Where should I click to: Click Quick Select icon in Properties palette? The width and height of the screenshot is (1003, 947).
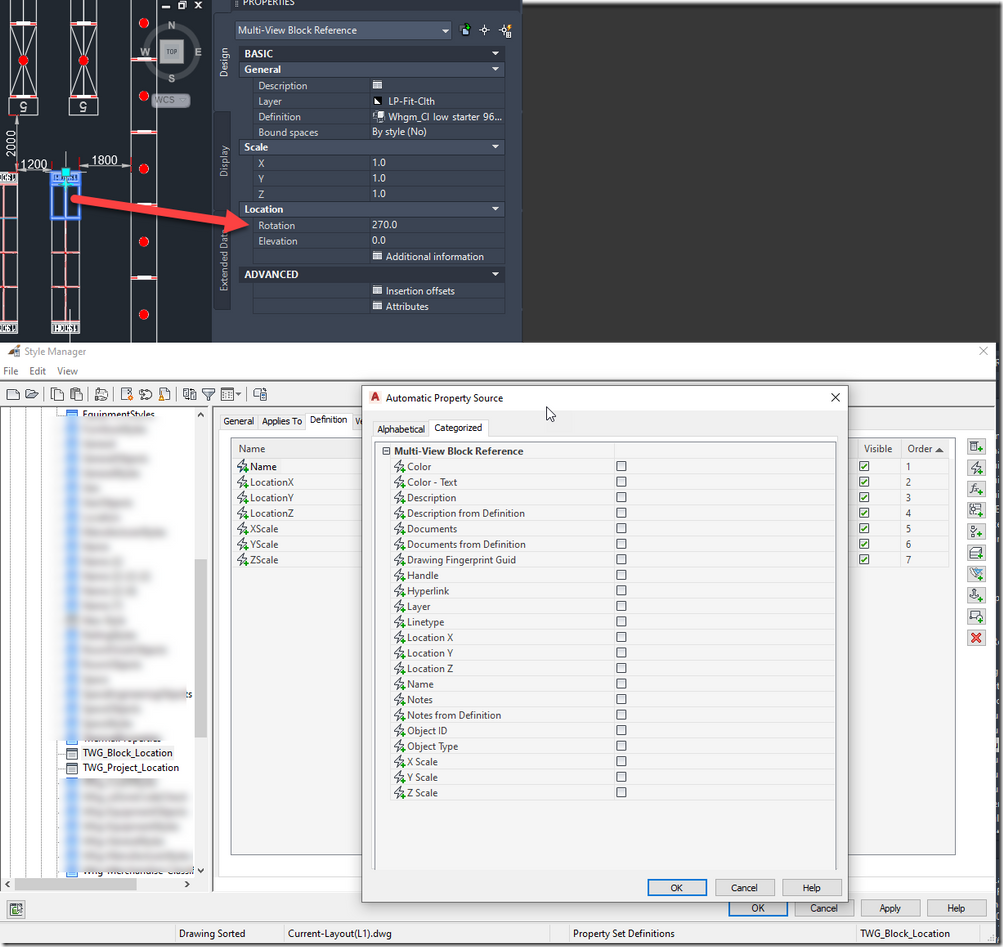(x=506, y=31)
